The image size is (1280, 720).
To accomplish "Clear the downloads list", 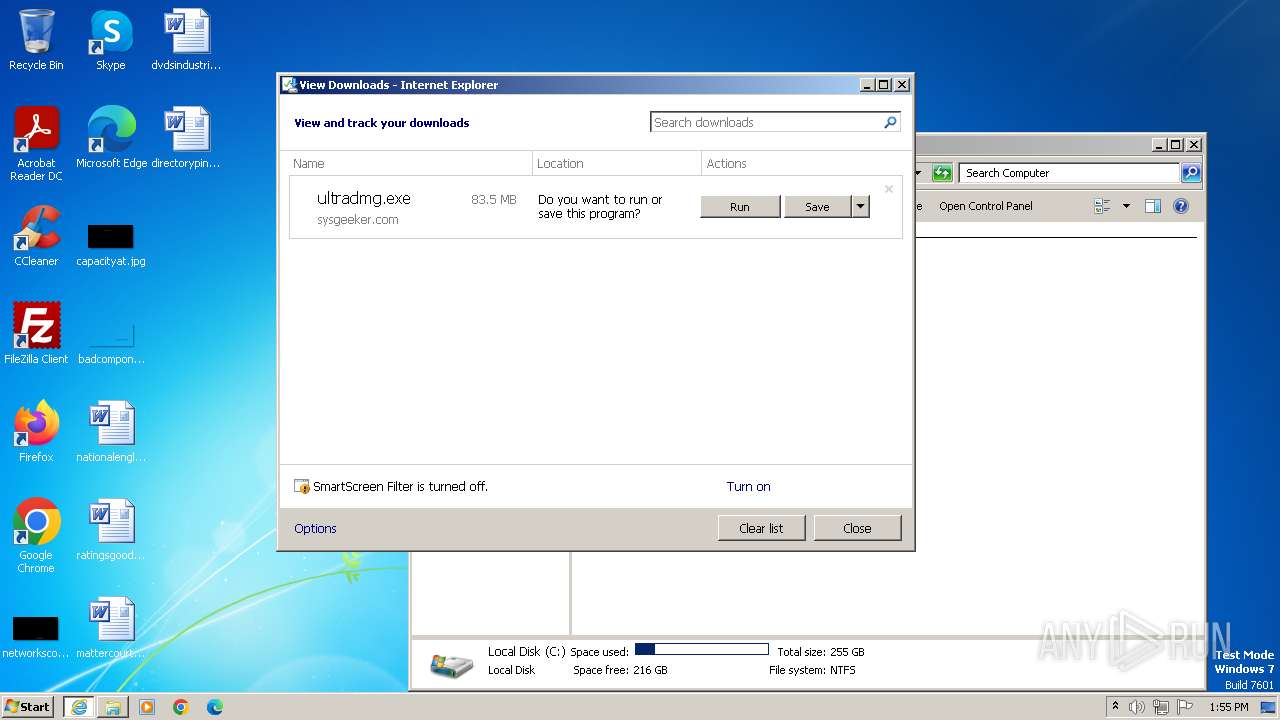I will click(761, 528).
